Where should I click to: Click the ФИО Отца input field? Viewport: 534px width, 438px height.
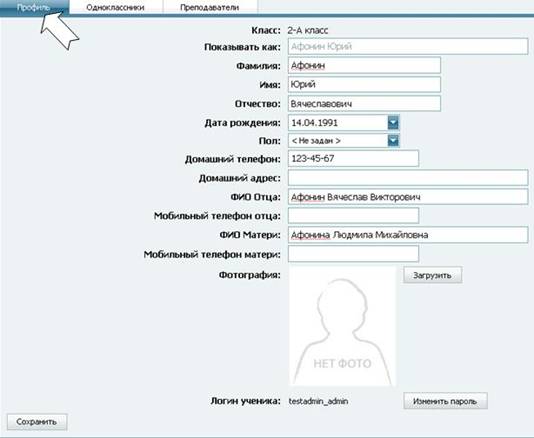tap(408, 197)
